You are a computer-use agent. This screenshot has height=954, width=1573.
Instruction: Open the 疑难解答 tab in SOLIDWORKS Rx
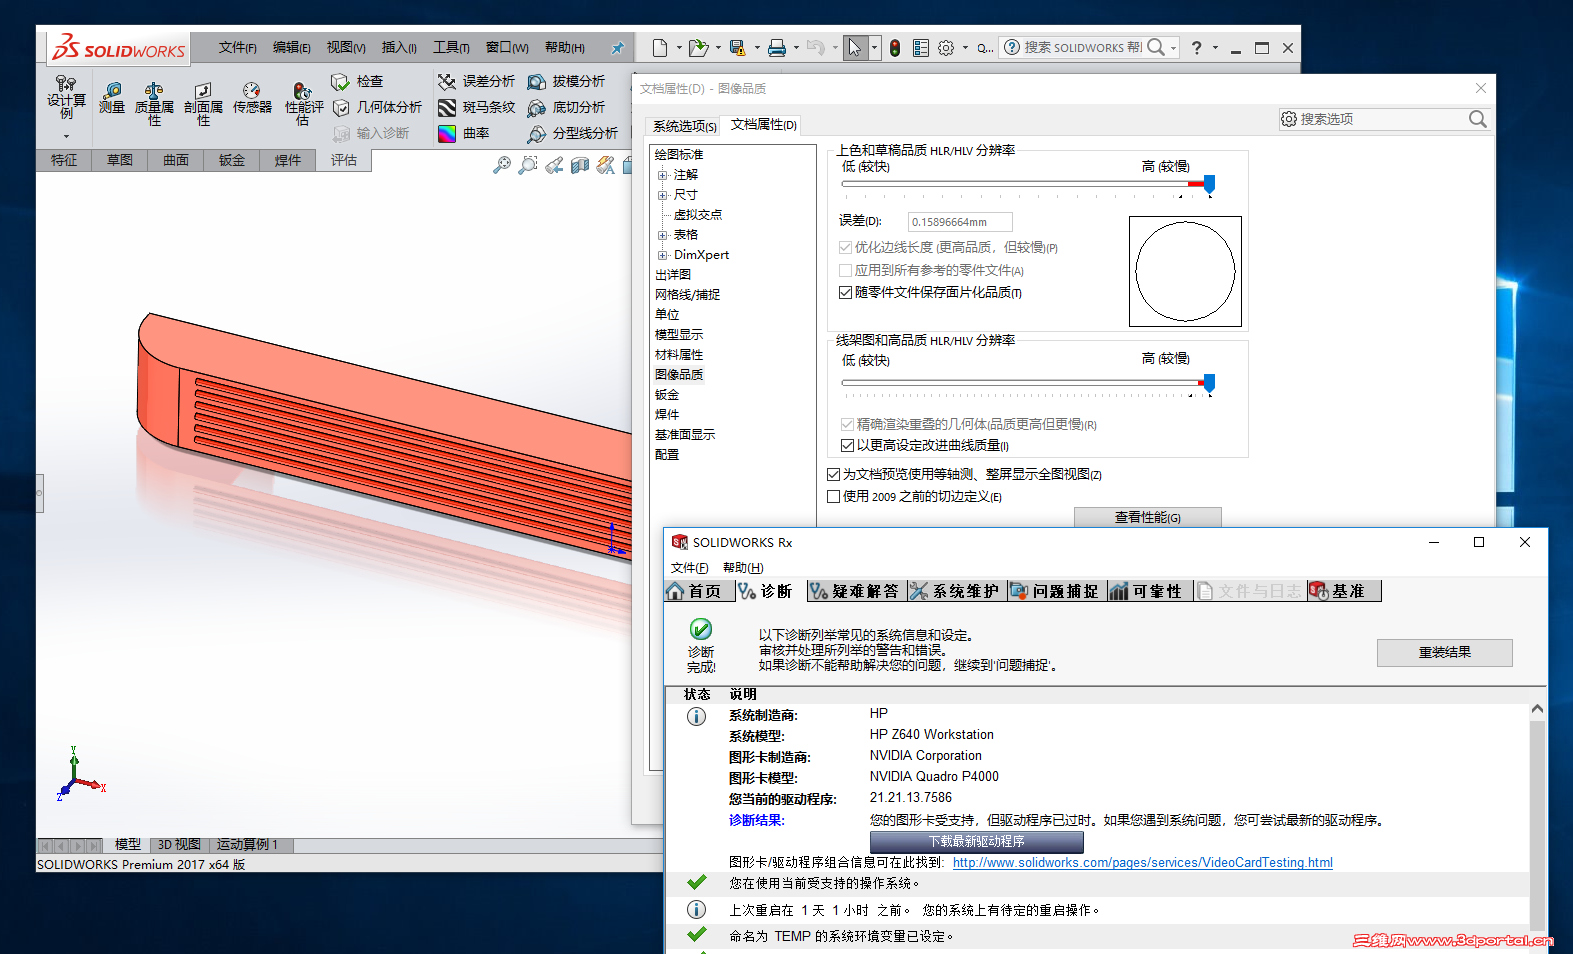click(x=856, y=591)
